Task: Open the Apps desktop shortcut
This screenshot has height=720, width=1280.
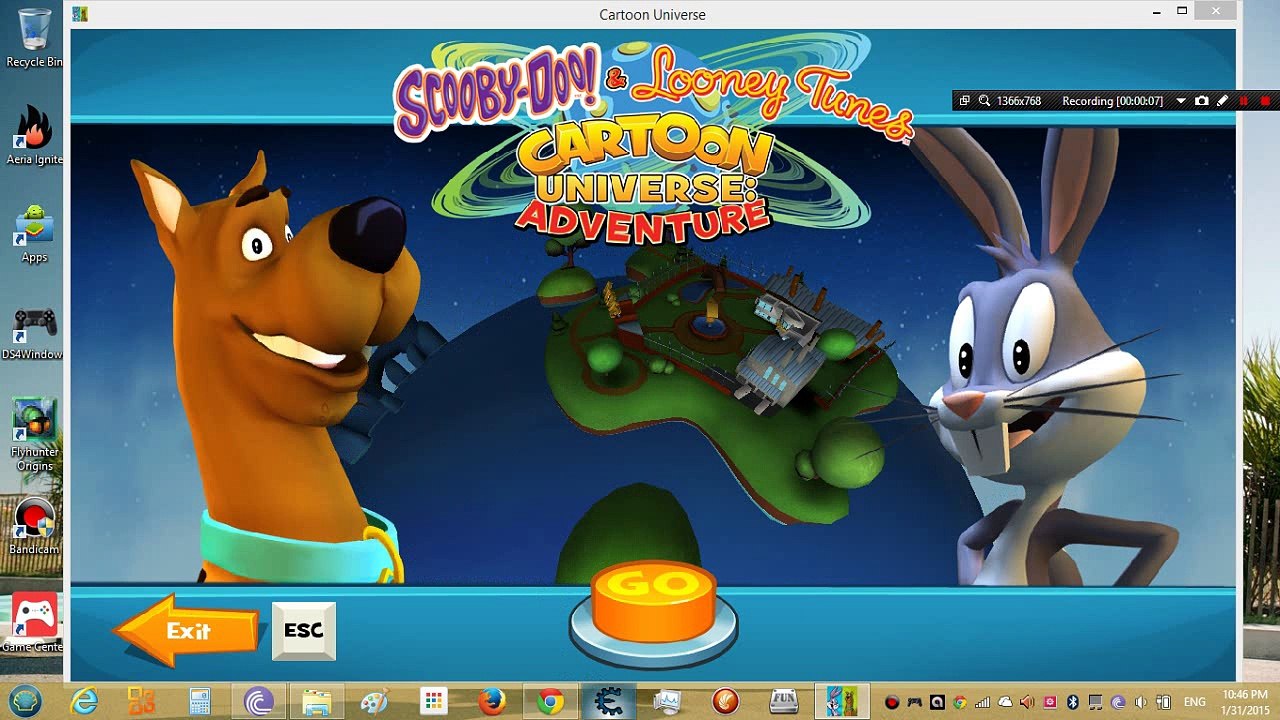Action: 34,233
